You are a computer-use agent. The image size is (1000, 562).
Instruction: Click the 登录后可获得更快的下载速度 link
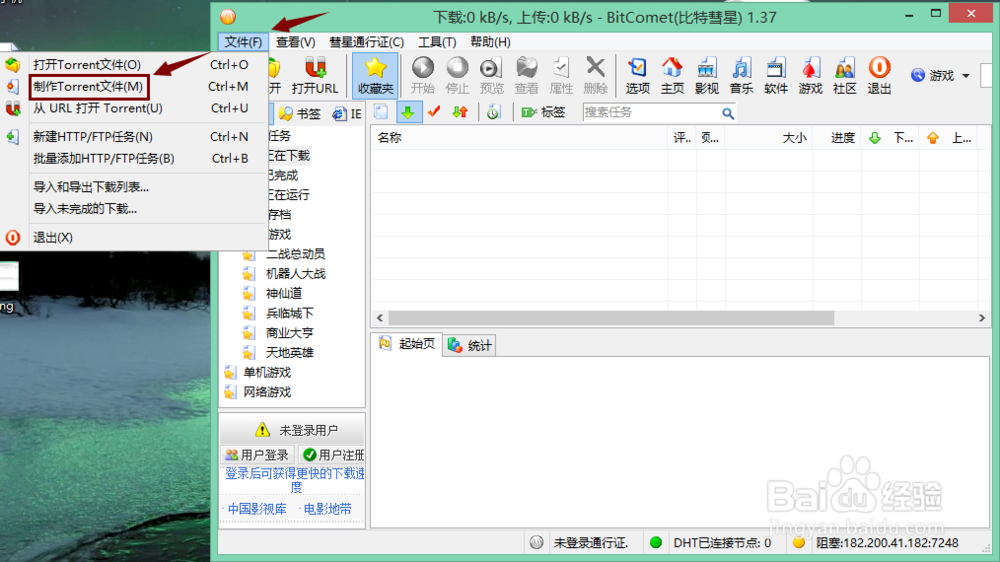[x=295, y=480]
